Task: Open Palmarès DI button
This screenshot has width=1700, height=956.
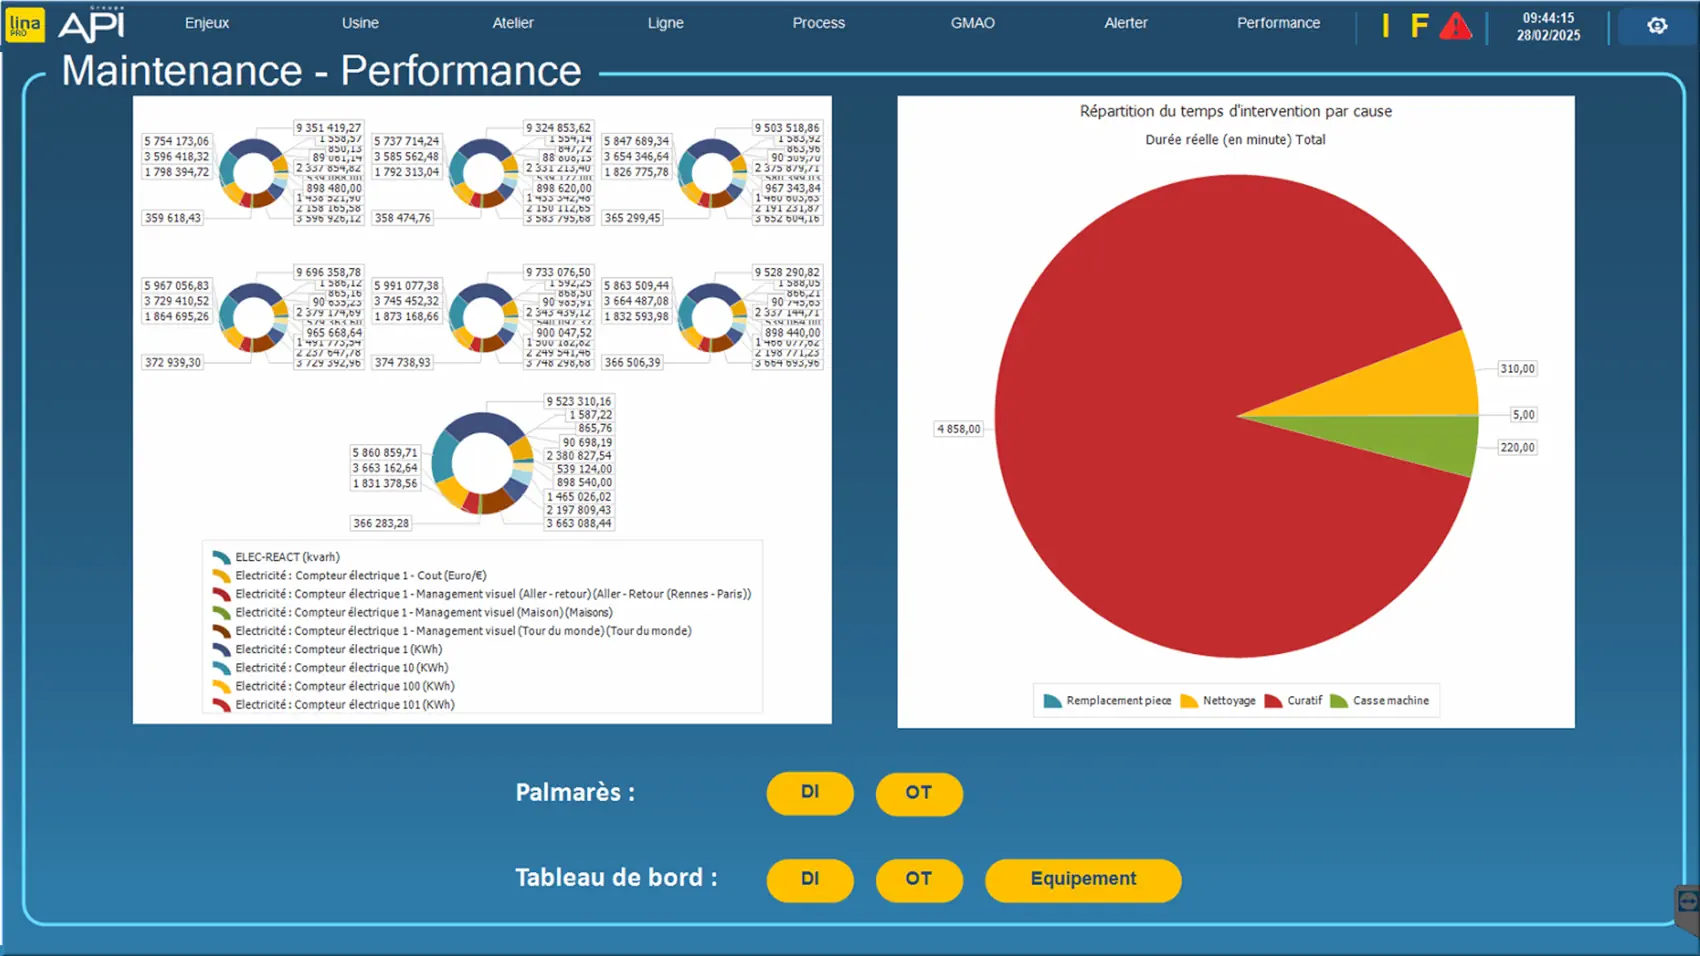Action: pos(809,793)
